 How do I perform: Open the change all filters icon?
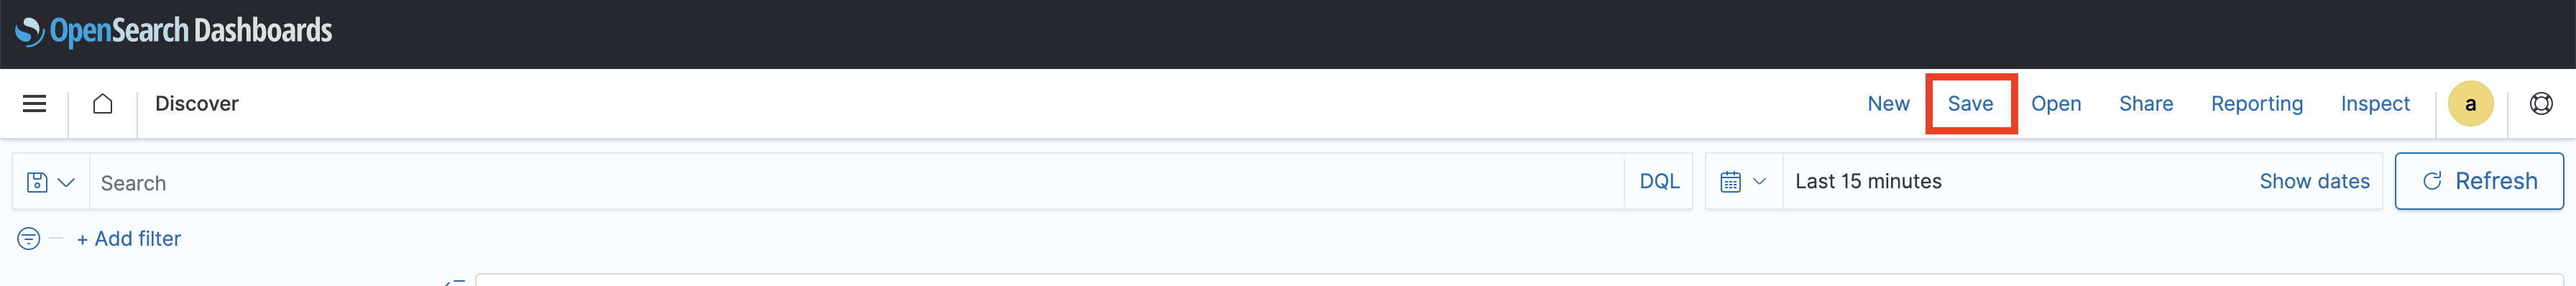[x=29, y=238]
